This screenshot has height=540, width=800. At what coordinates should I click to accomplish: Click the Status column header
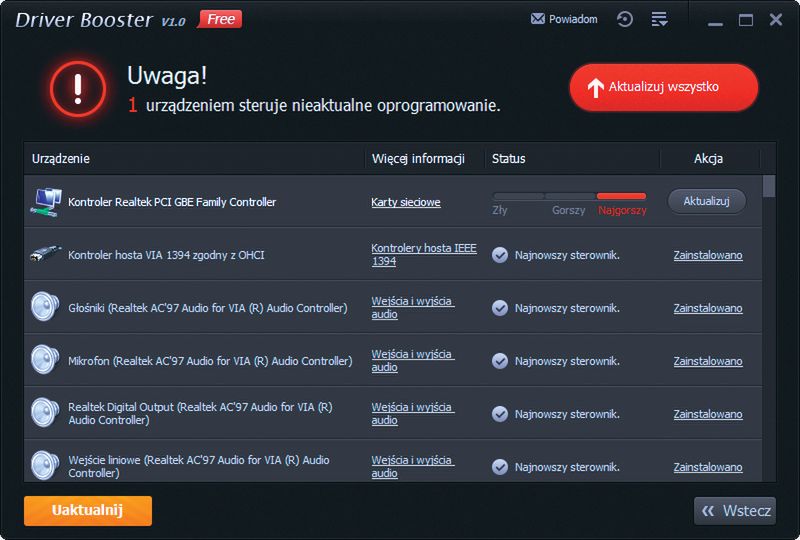point(508,159)
